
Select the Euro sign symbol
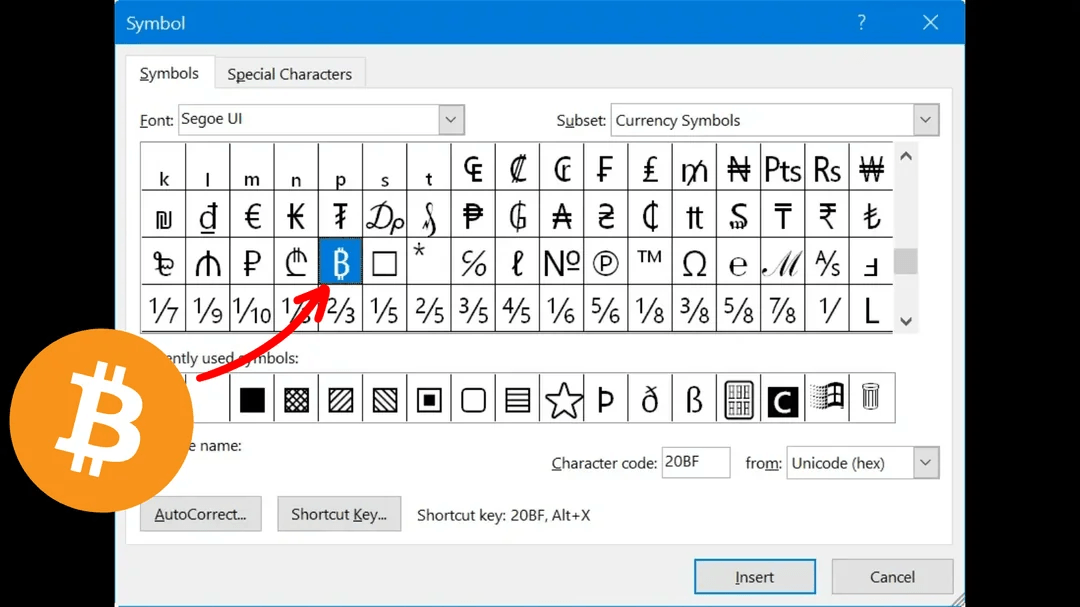pyautogui.click(x=252, y=214)
